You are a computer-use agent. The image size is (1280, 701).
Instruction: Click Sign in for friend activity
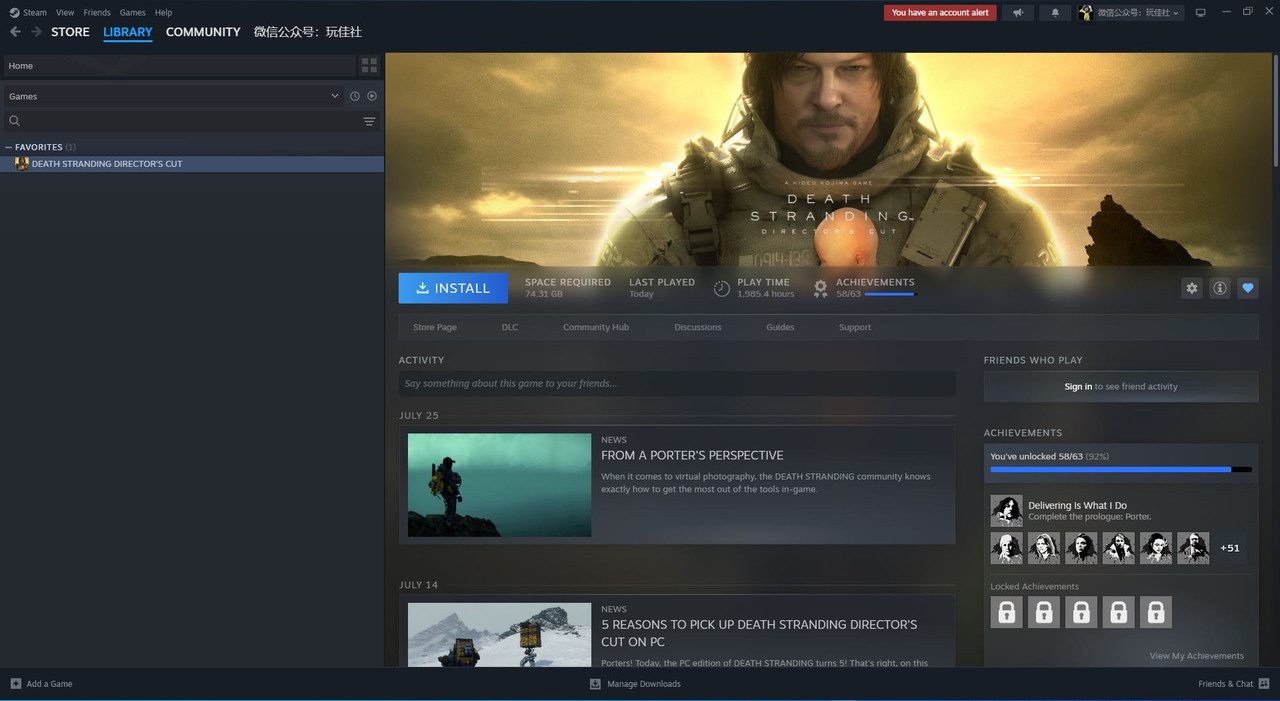pos(1078,387)
